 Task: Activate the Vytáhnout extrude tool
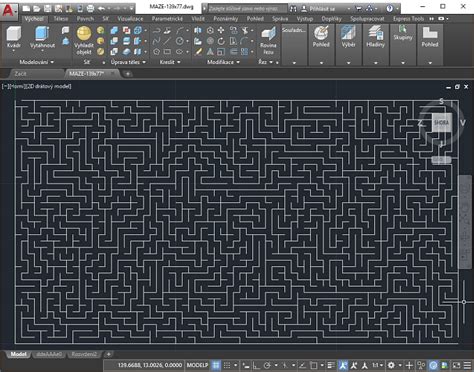(42, 37)
